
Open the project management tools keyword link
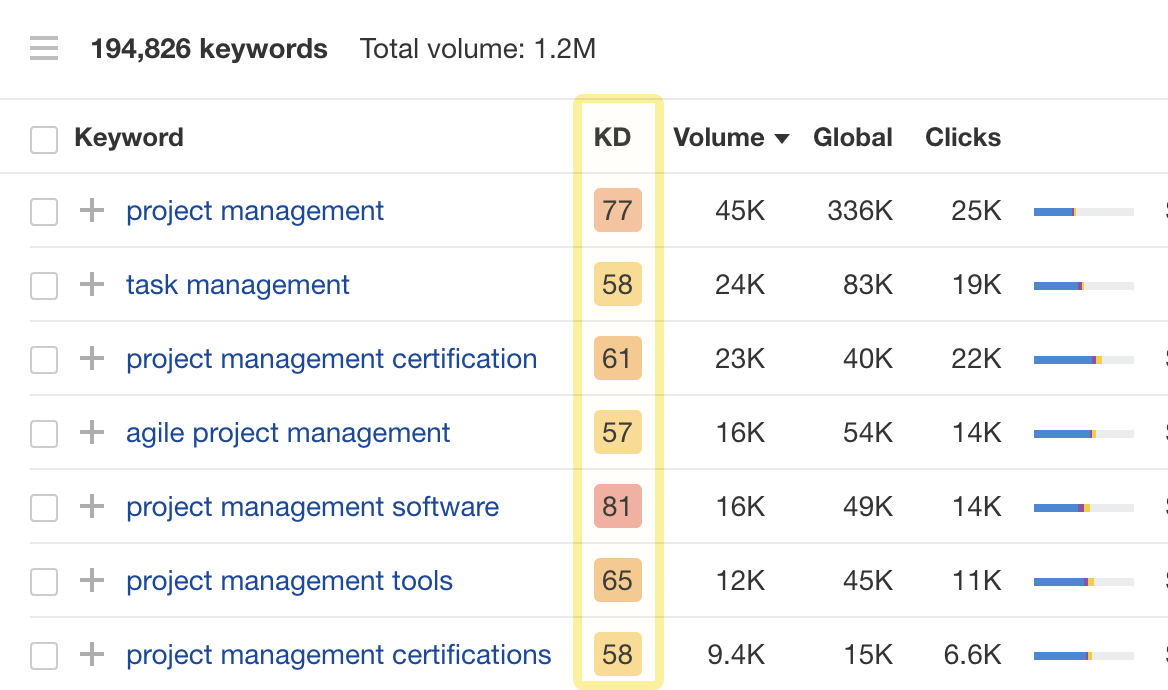tap(289, 581)
